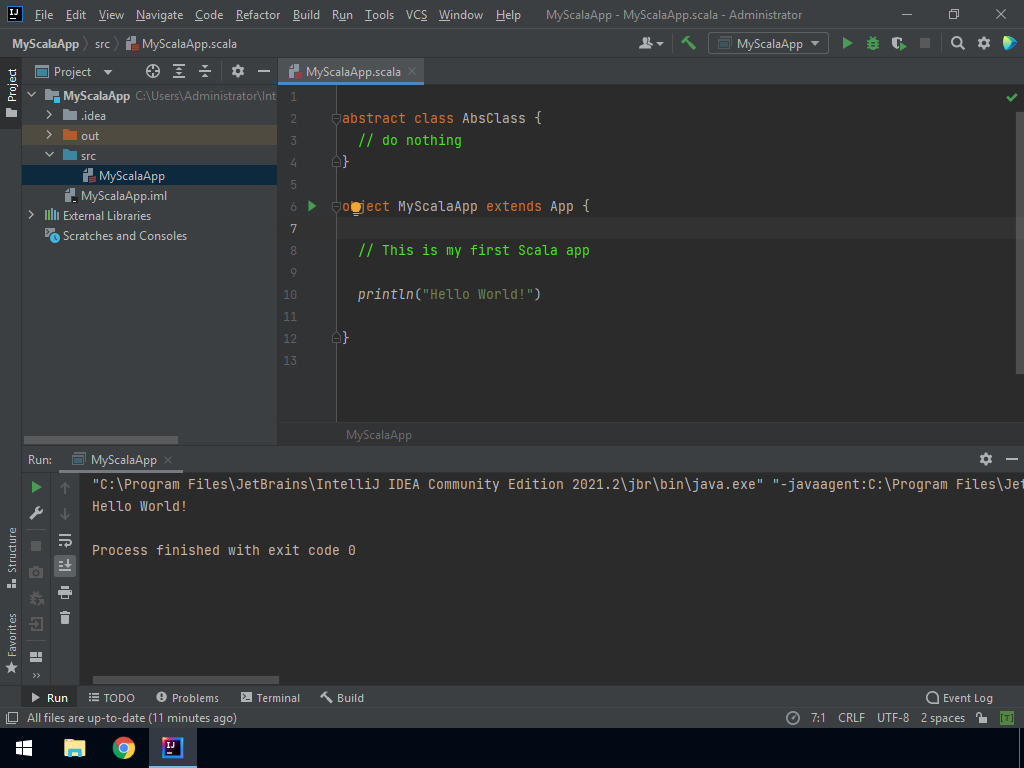Click the UTF-8 encoding in status bar

coord(893,718)
